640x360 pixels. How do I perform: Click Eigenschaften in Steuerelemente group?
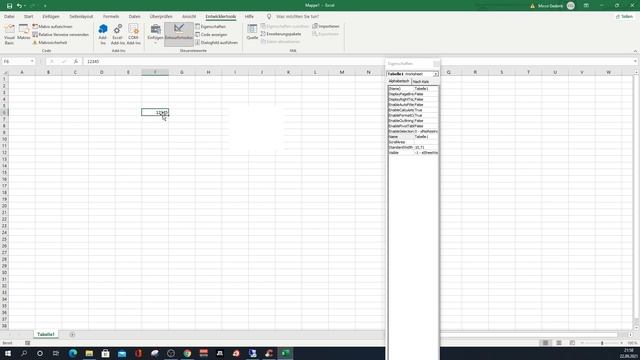tap(210, 27)
